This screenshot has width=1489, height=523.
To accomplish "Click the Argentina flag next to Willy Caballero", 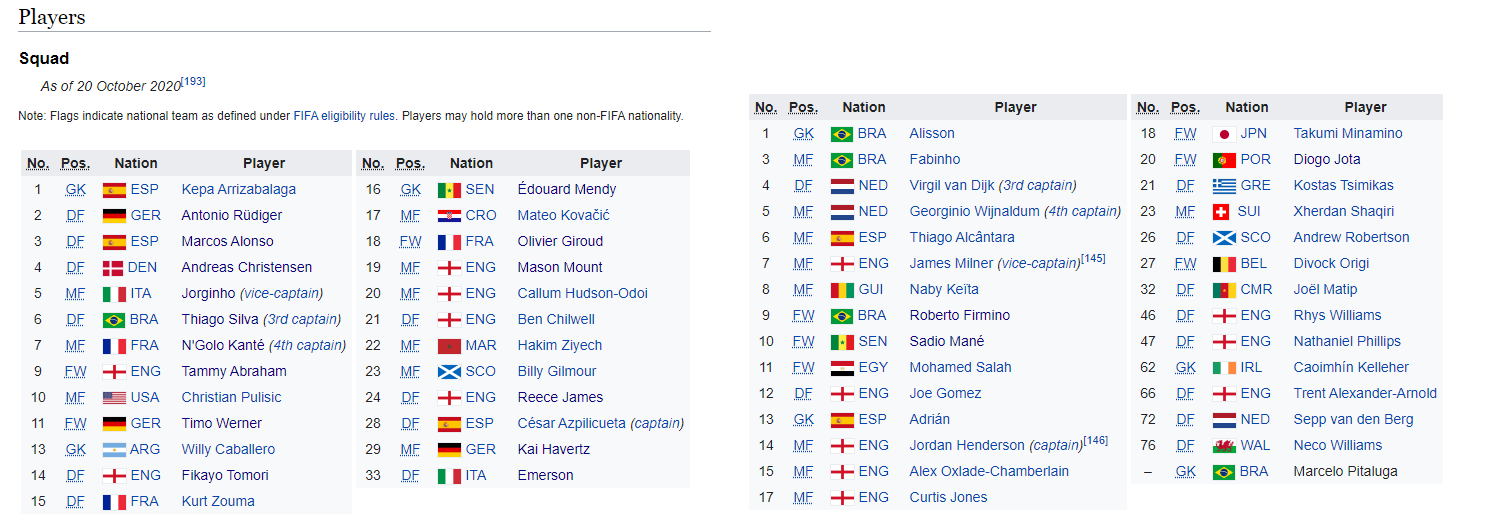I will 114,450.
